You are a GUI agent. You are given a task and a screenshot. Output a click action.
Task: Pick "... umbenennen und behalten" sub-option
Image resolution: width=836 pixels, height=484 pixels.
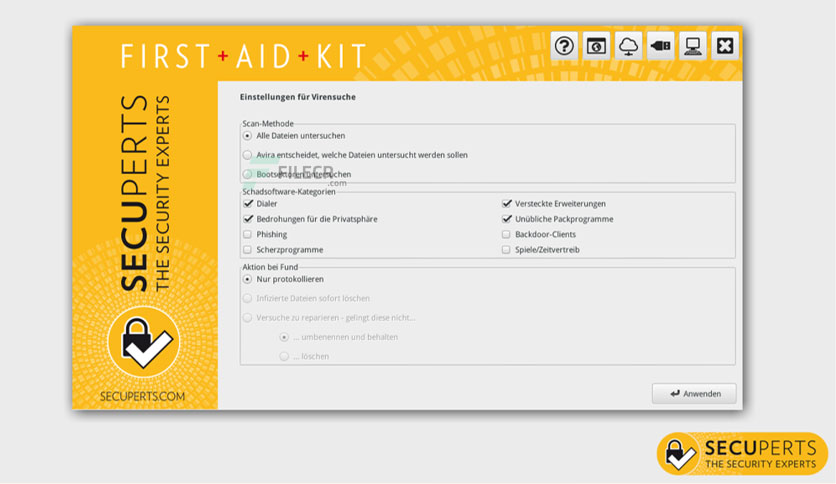coord(284,337)
